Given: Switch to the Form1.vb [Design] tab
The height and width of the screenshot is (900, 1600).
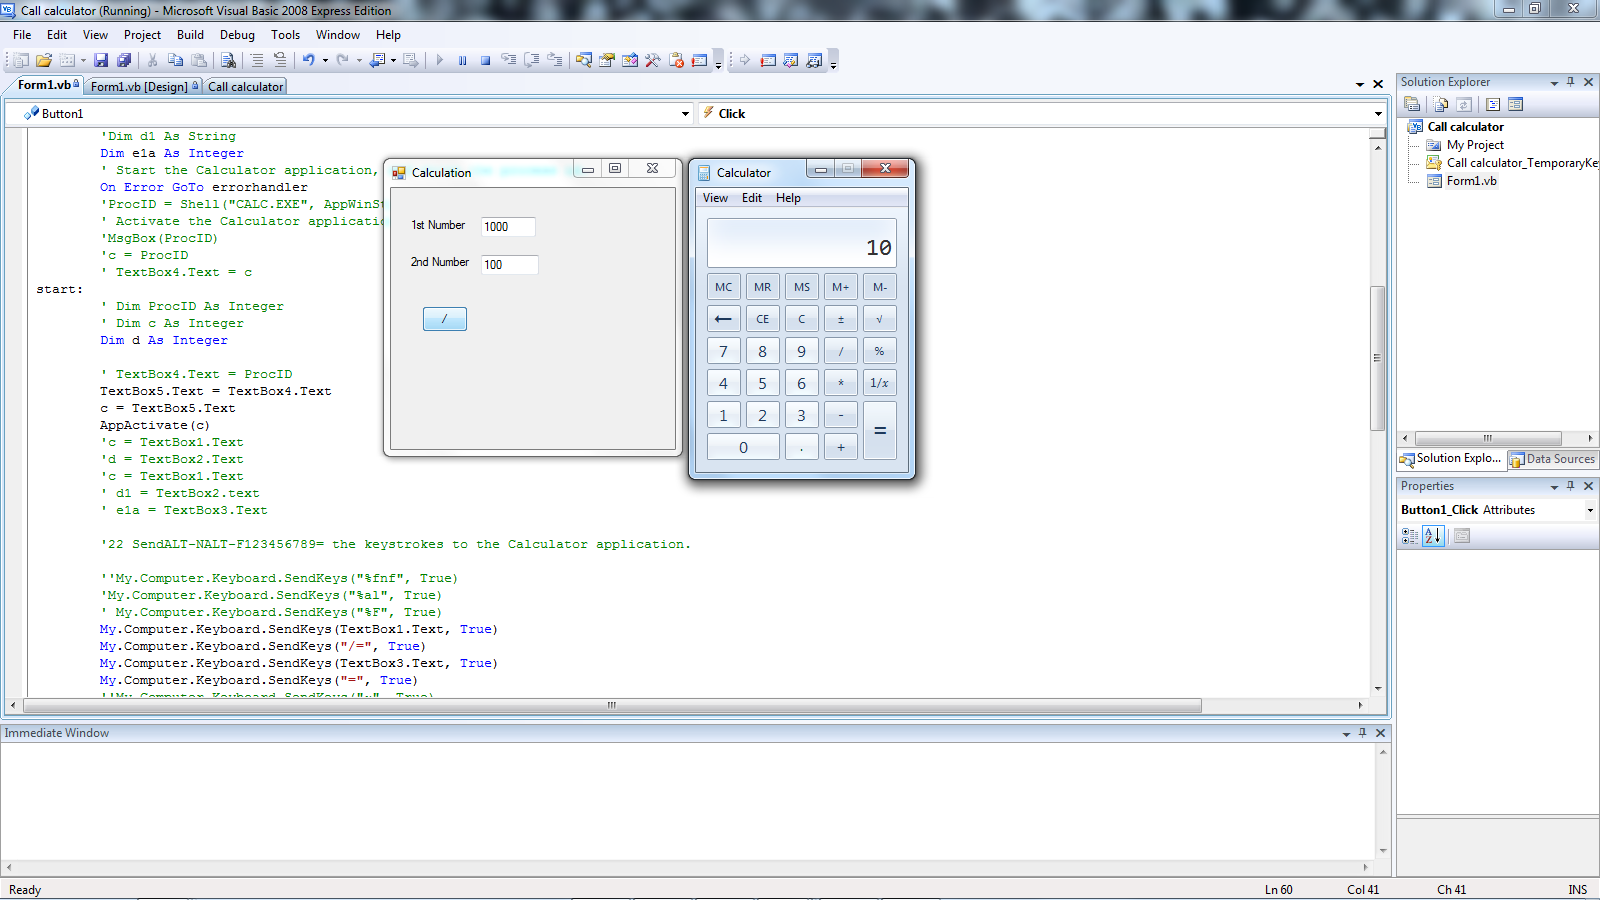Looking at the screenshot, I should pos(144,87).
